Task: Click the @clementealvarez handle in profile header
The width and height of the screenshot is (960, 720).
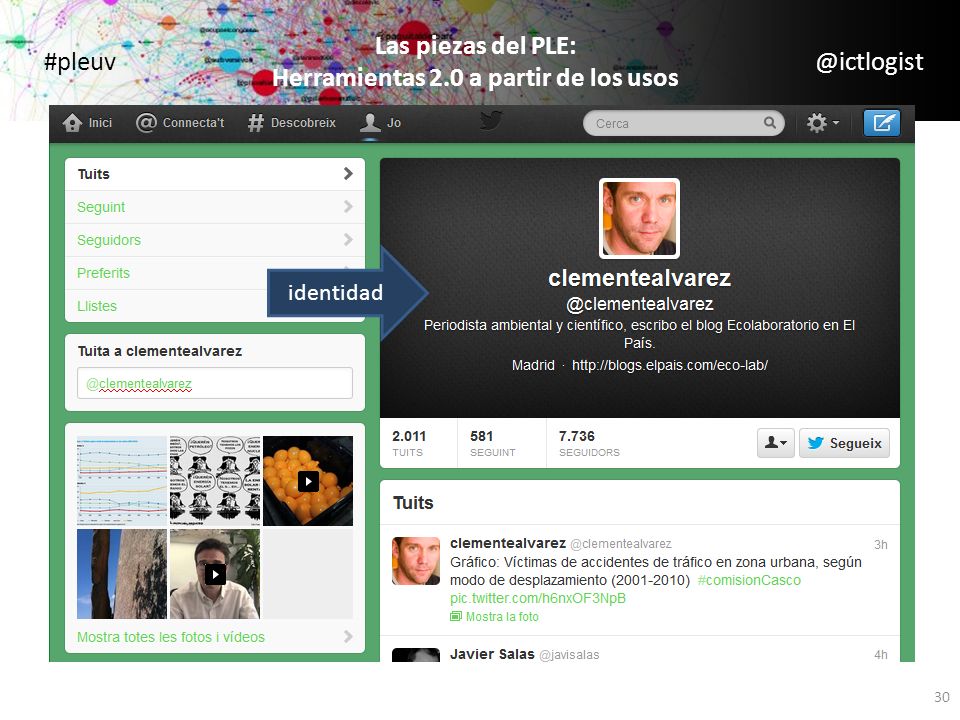Action: 640,304
